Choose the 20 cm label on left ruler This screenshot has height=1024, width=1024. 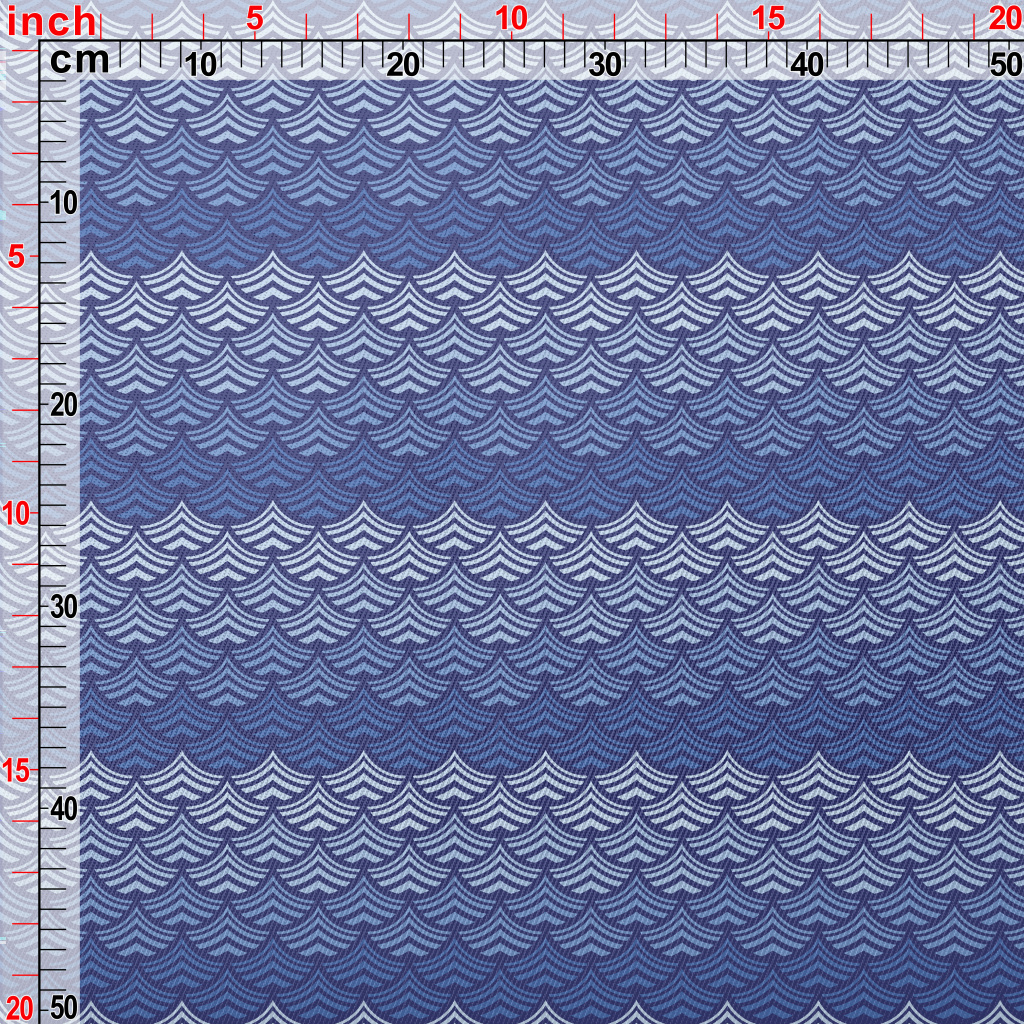(63, 405)
